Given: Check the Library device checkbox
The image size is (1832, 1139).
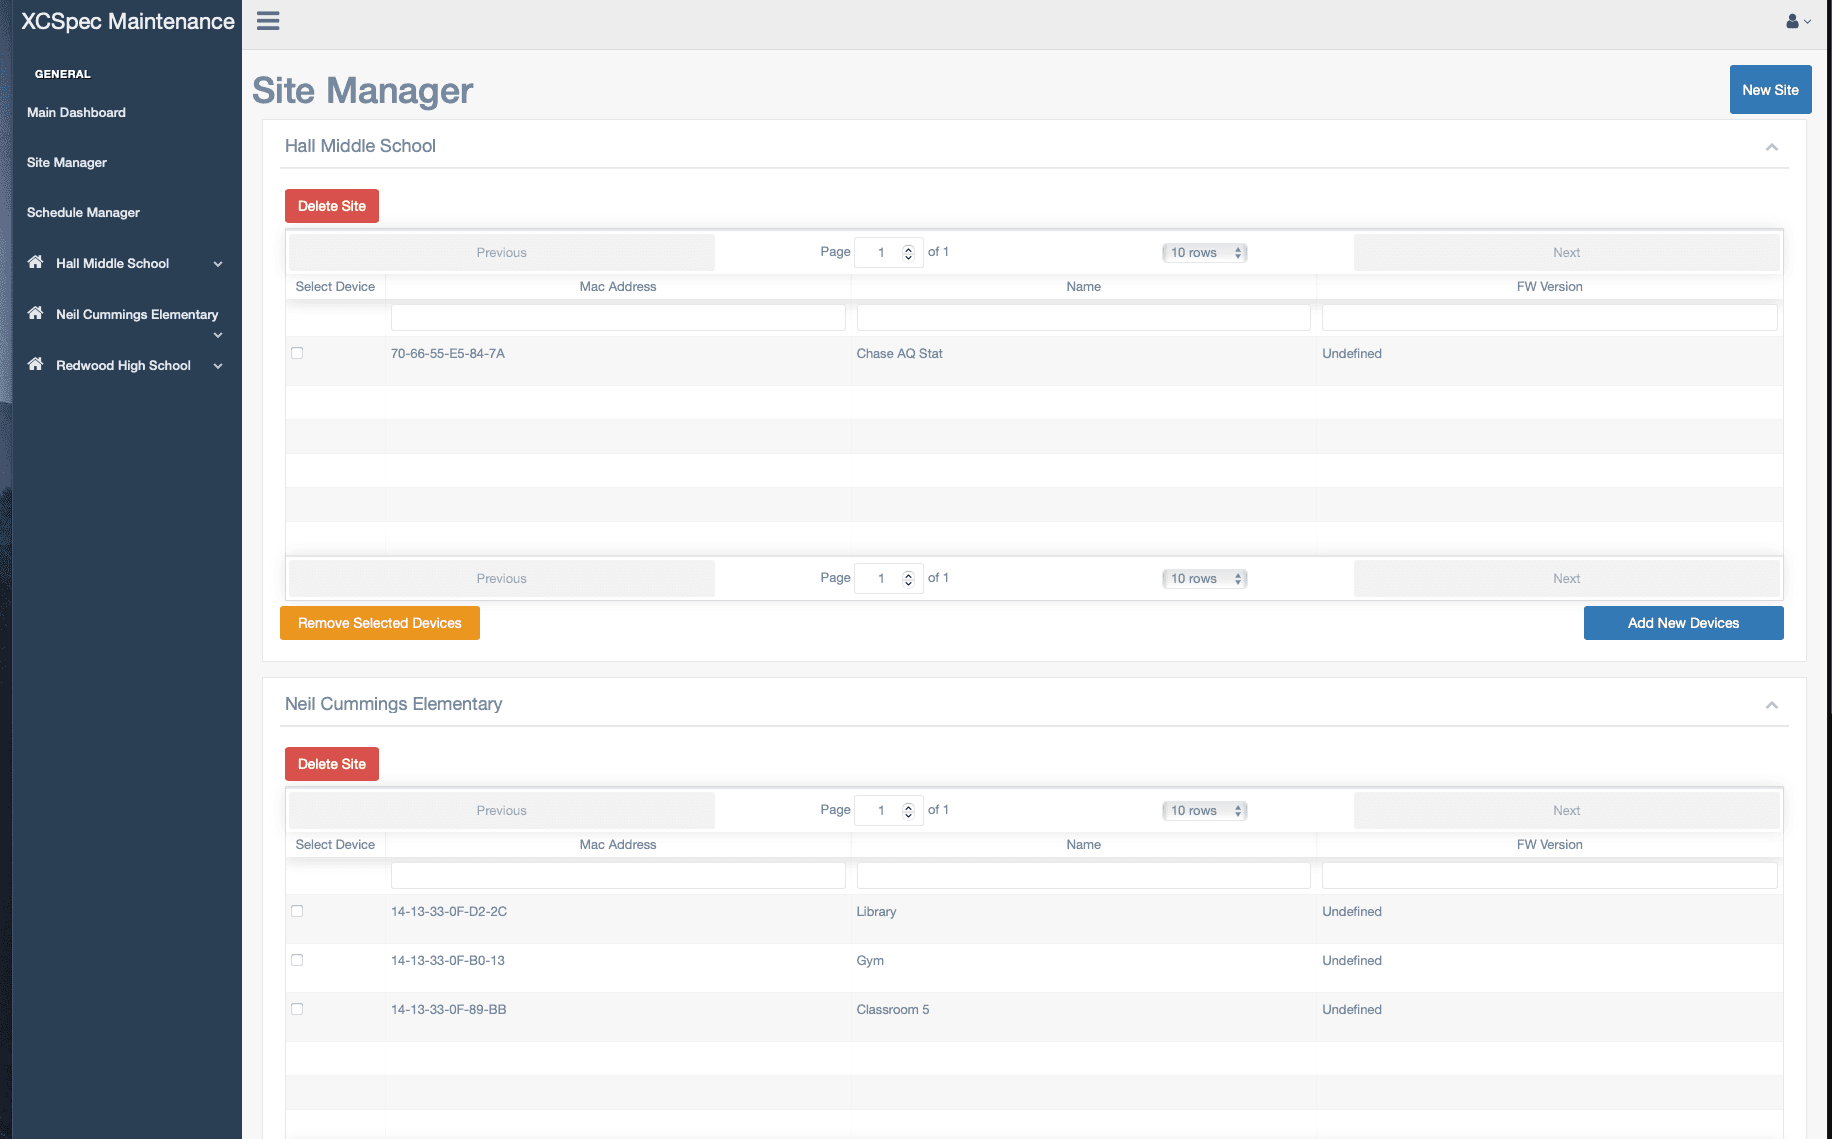Looking at the screenshot, I should click(x=297, y=911).
